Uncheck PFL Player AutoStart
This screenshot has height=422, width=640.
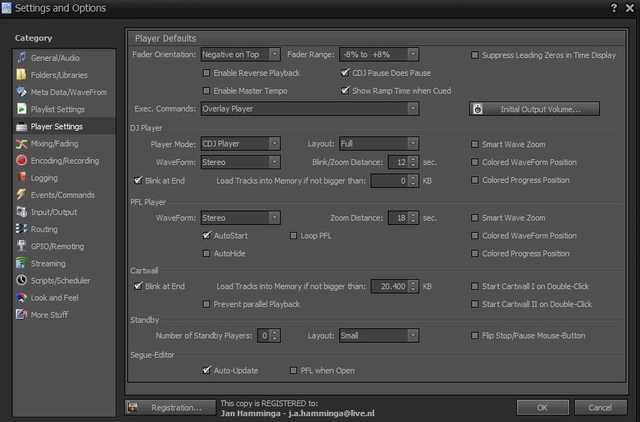207,235
